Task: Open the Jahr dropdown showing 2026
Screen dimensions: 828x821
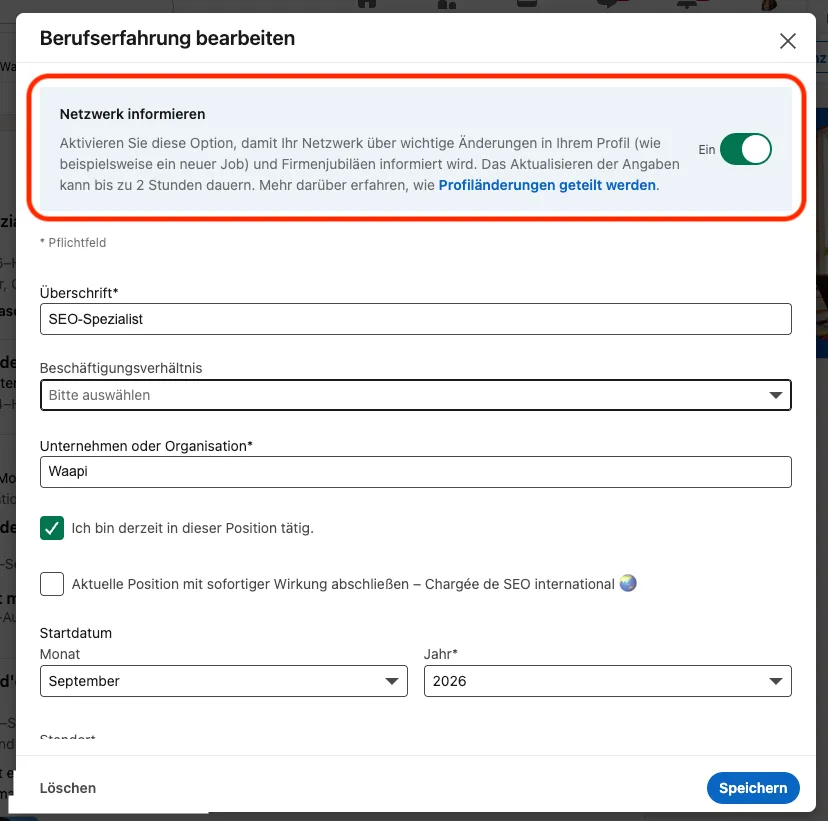Action: point(607,681)
